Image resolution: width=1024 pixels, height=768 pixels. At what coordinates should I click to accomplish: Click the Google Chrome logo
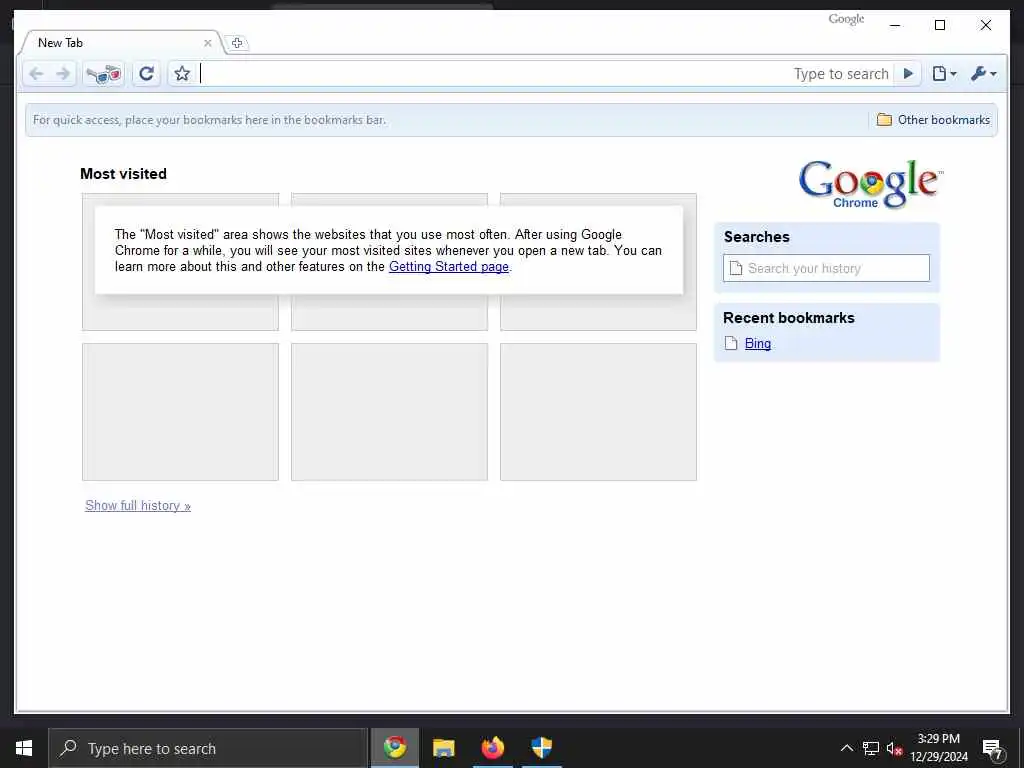coord(871,184)
